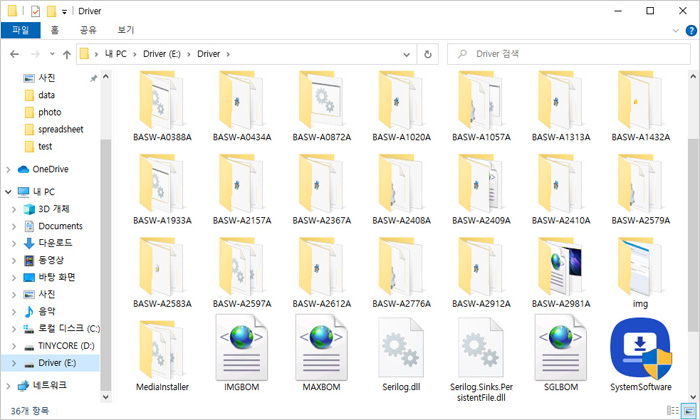Open the 공유 ribbon tab

tap(88, 30)
